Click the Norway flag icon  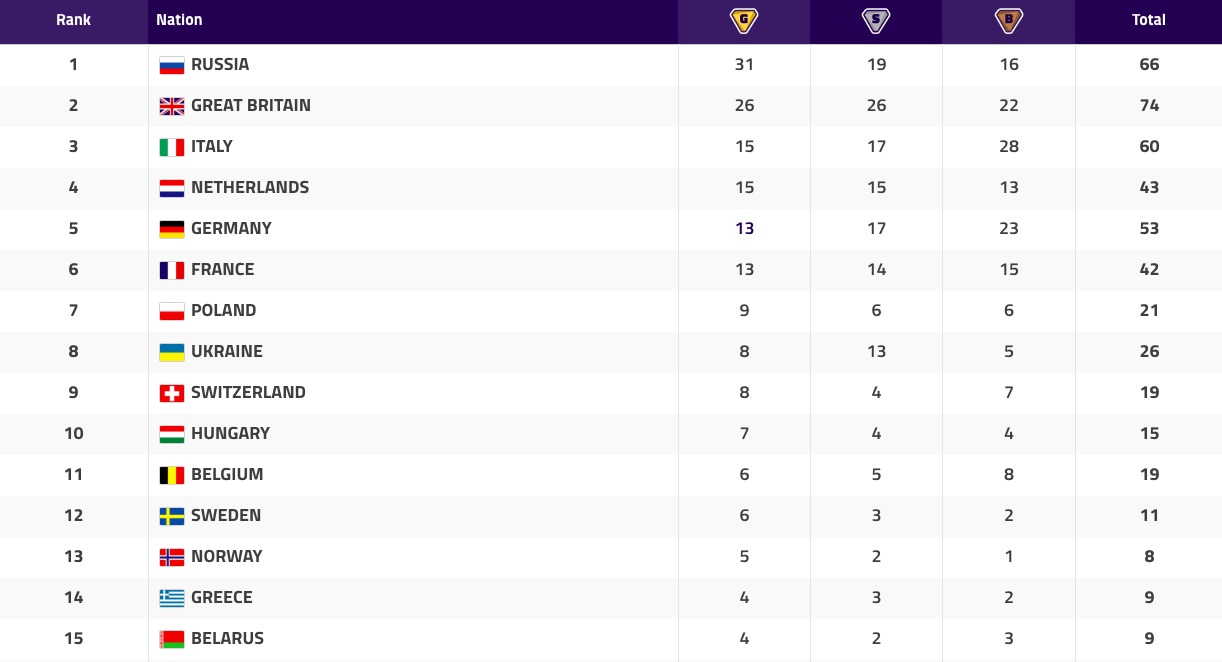172,557
